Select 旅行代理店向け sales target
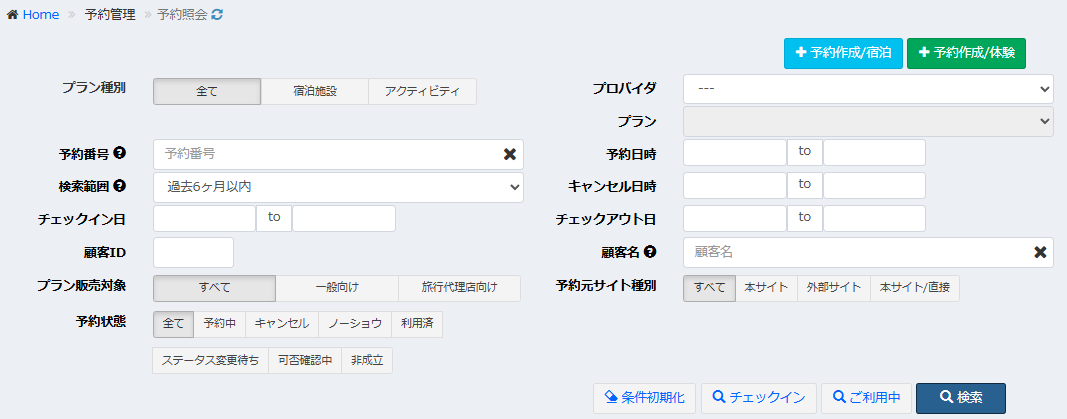 pyautogui.click(x=459, y=288)
